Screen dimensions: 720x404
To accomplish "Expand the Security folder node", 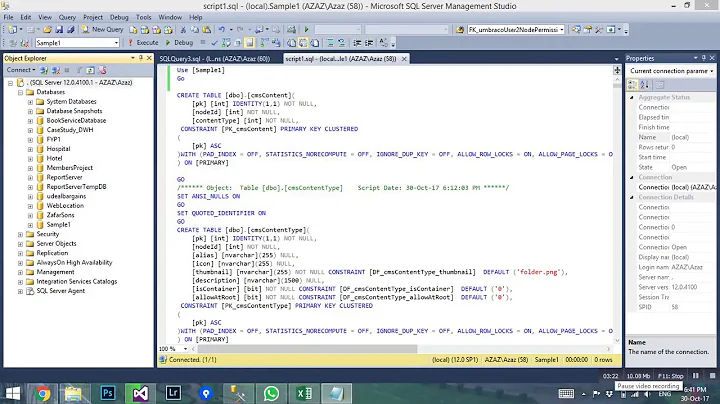I will pos(20,234).
